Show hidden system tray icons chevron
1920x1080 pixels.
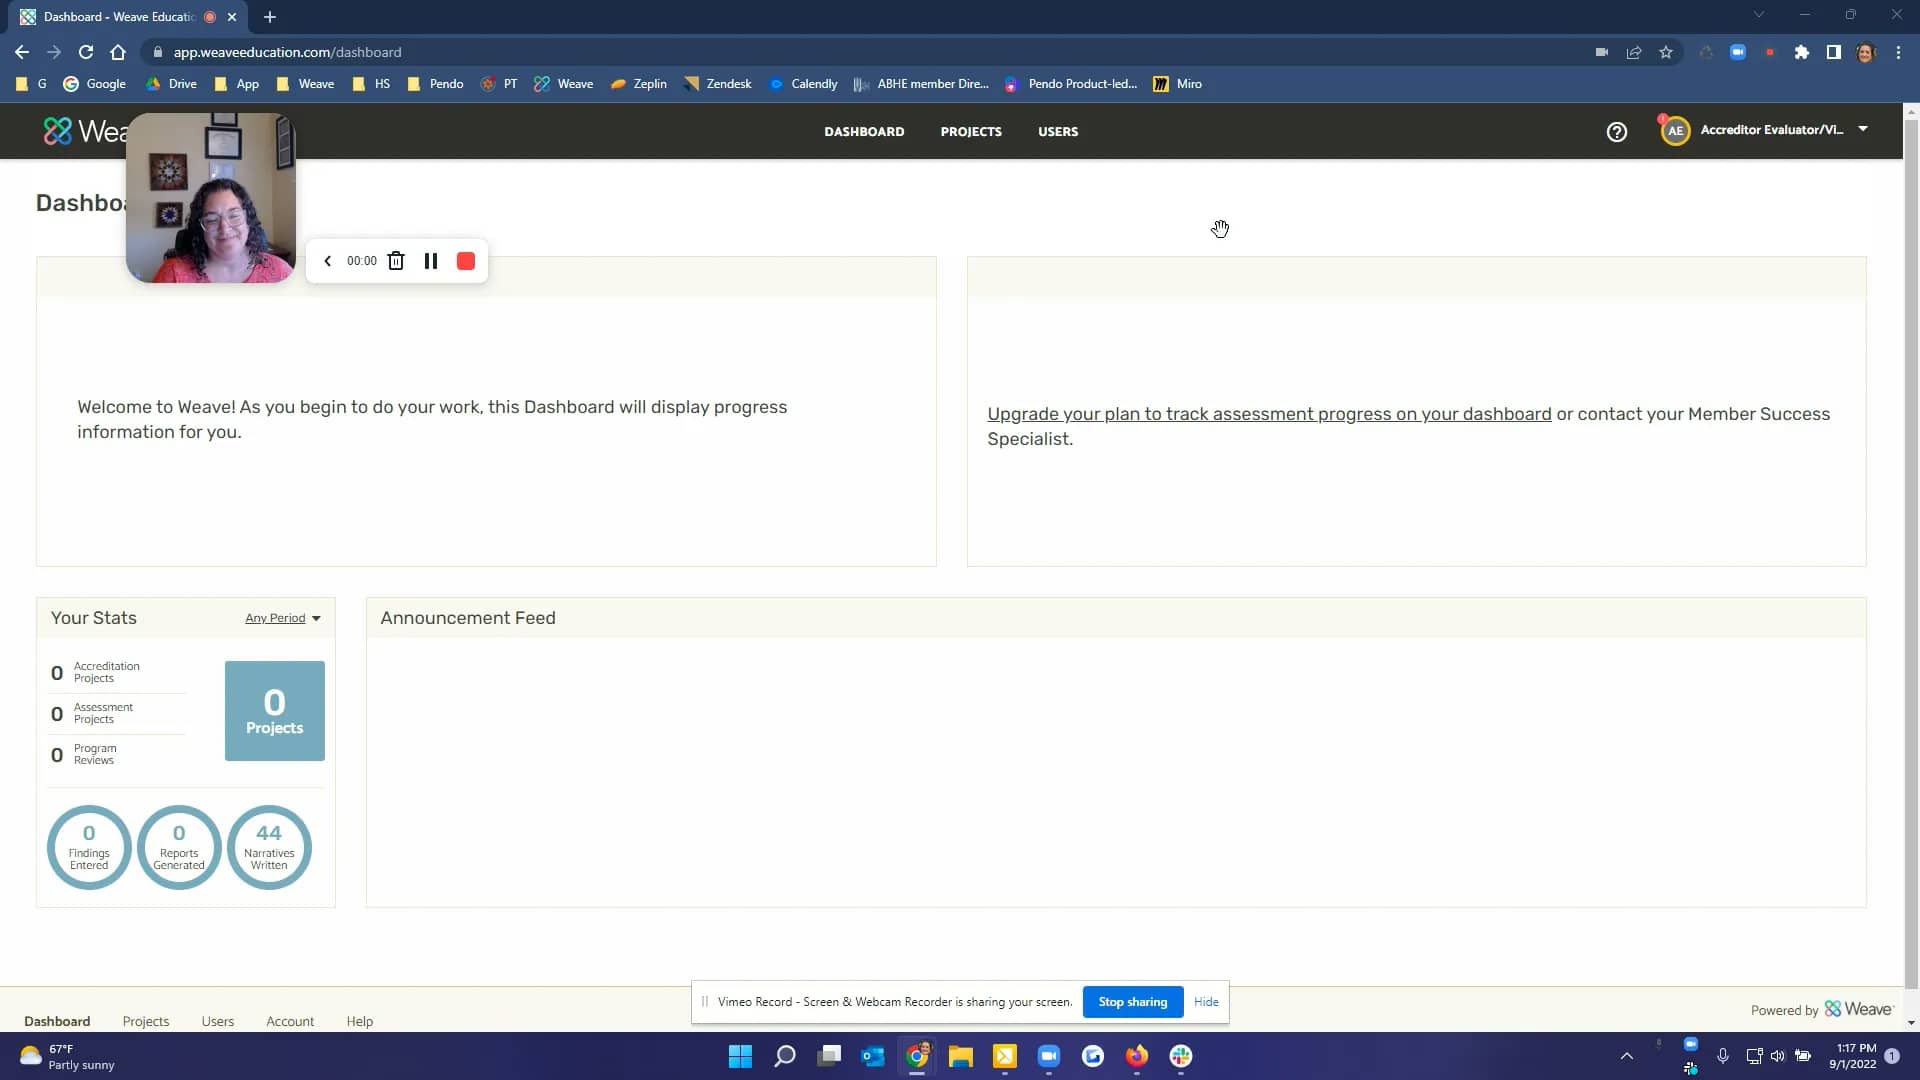coord(1627,1056)
